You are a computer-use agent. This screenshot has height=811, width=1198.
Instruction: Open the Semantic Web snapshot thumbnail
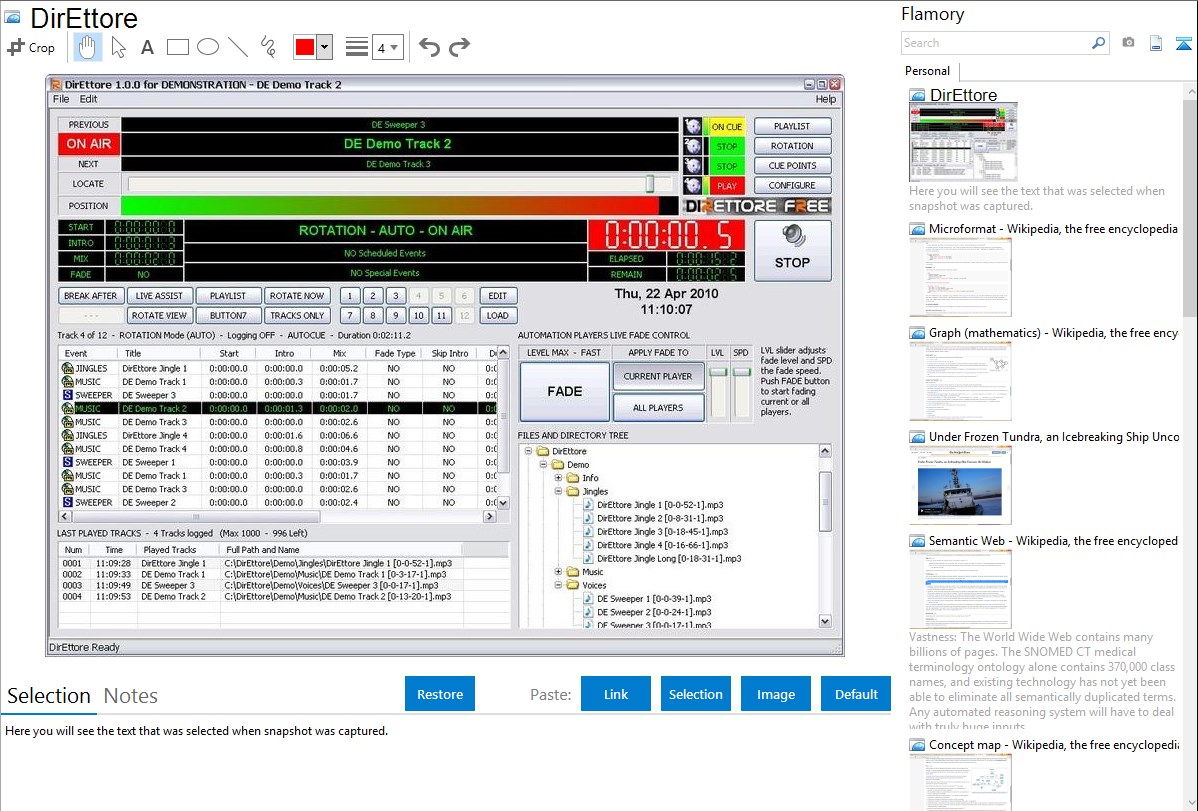point(960,589)
